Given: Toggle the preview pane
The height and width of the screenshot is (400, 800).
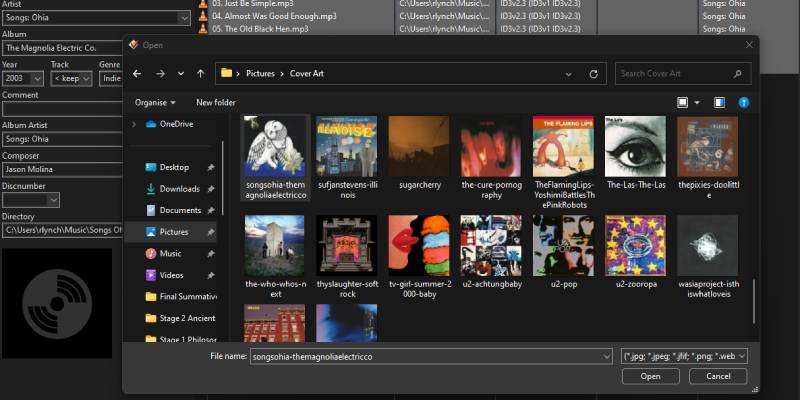Looking at the screenshot, I should tap(719, 103).
